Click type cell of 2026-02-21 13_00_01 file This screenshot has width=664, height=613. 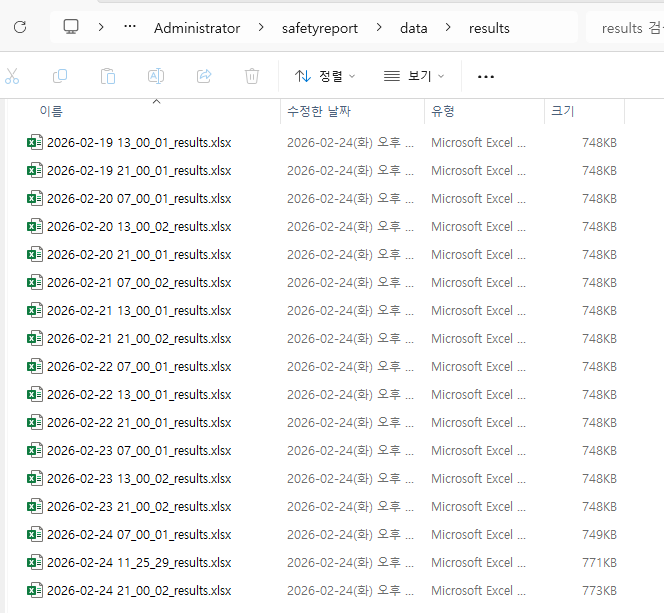[479, 311]
